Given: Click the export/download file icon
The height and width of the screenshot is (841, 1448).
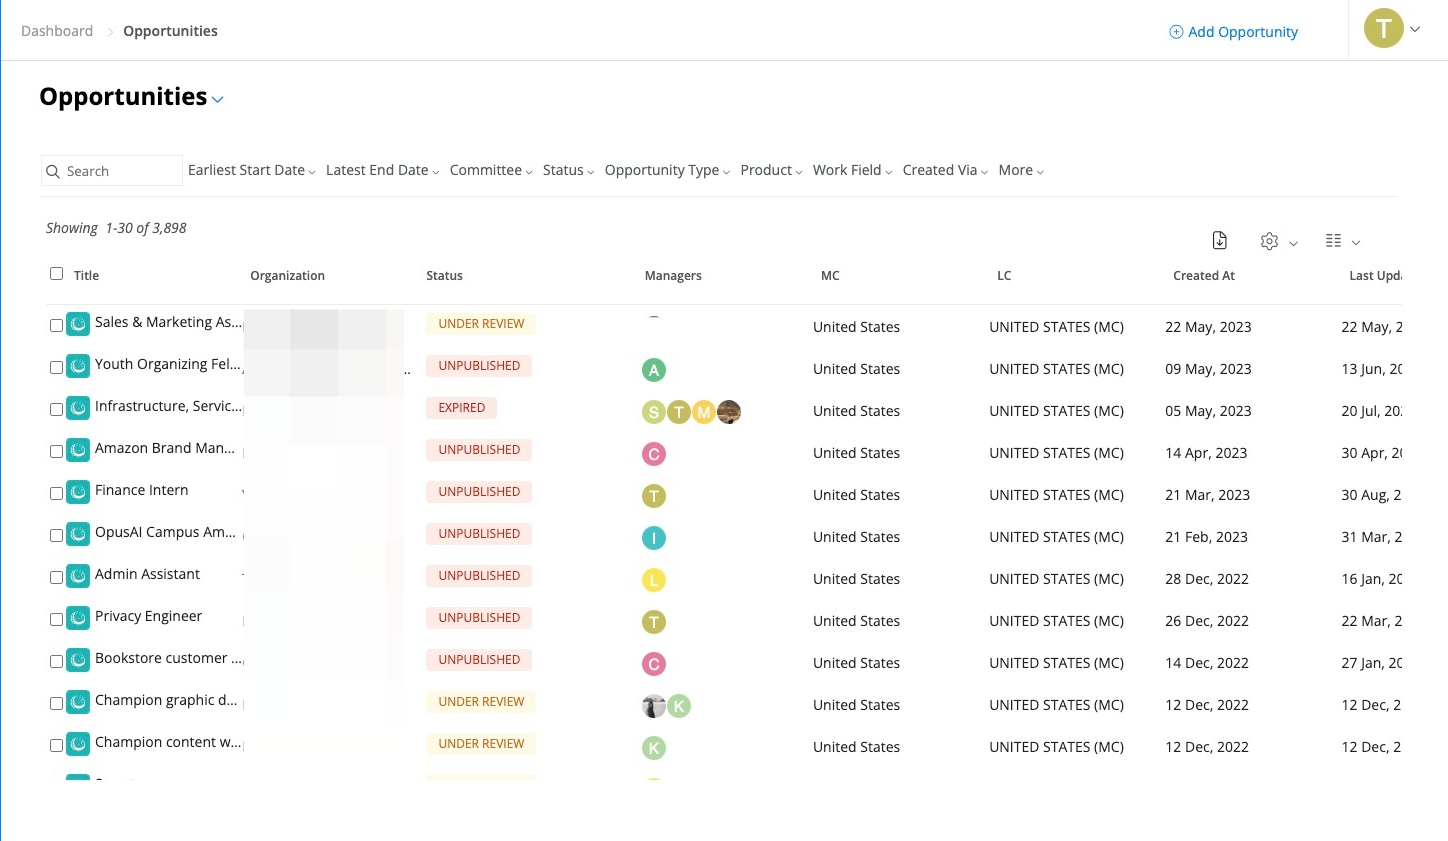Looking at the screenshot, I should (1219, 240).
